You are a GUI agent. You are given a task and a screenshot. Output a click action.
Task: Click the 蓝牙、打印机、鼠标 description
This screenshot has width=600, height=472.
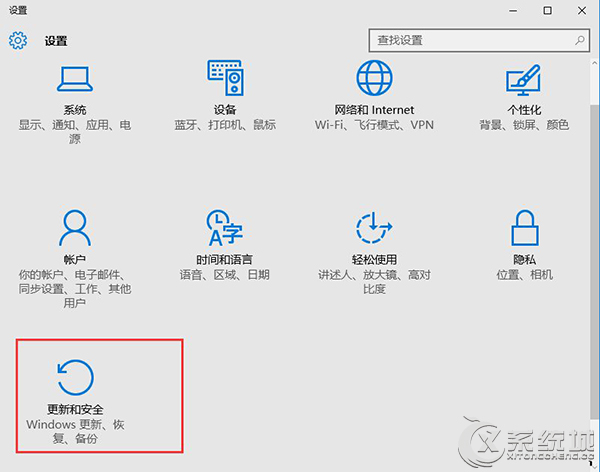[225, 125]
